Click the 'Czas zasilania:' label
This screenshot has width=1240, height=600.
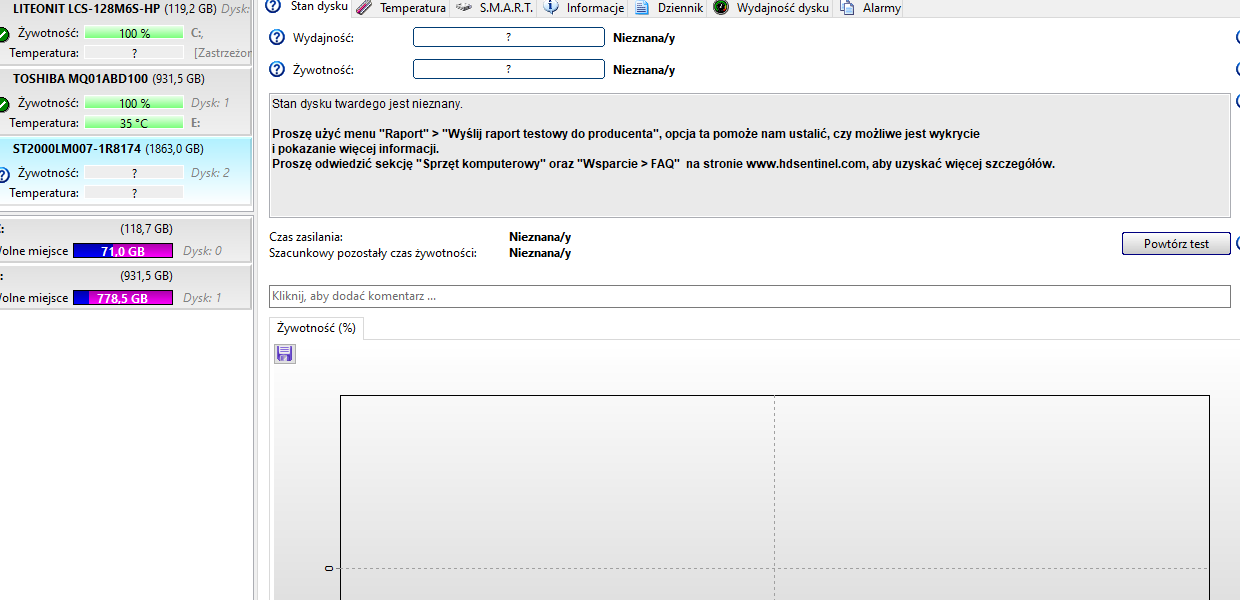[306, 237]
